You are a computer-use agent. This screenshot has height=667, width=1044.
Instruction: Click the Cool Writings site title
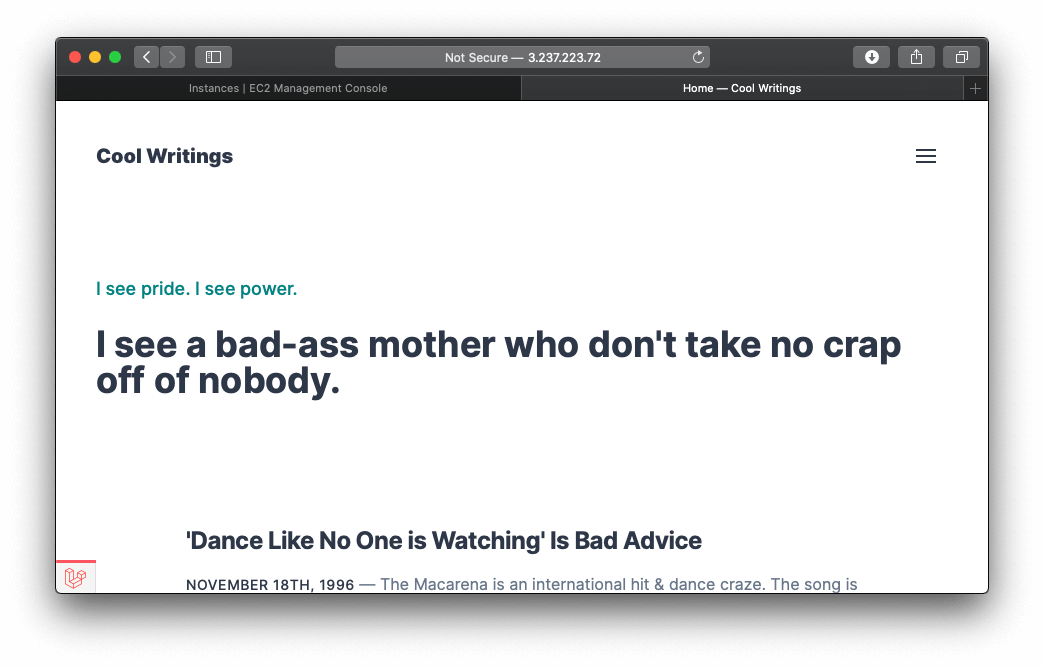[x=164, y=156]
